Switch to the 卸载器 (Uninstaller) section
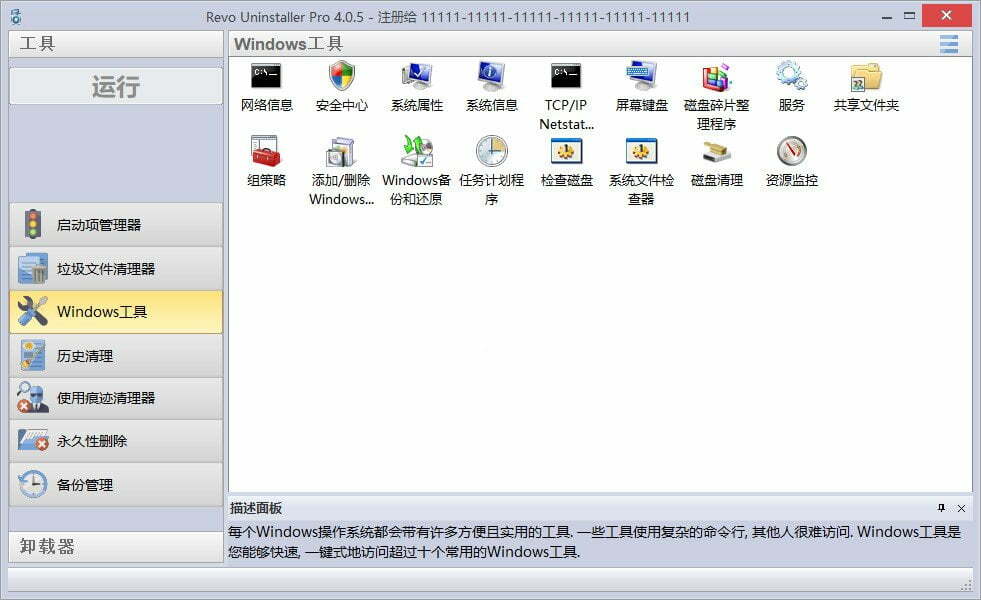981x600 pixels. coord(115,546)
